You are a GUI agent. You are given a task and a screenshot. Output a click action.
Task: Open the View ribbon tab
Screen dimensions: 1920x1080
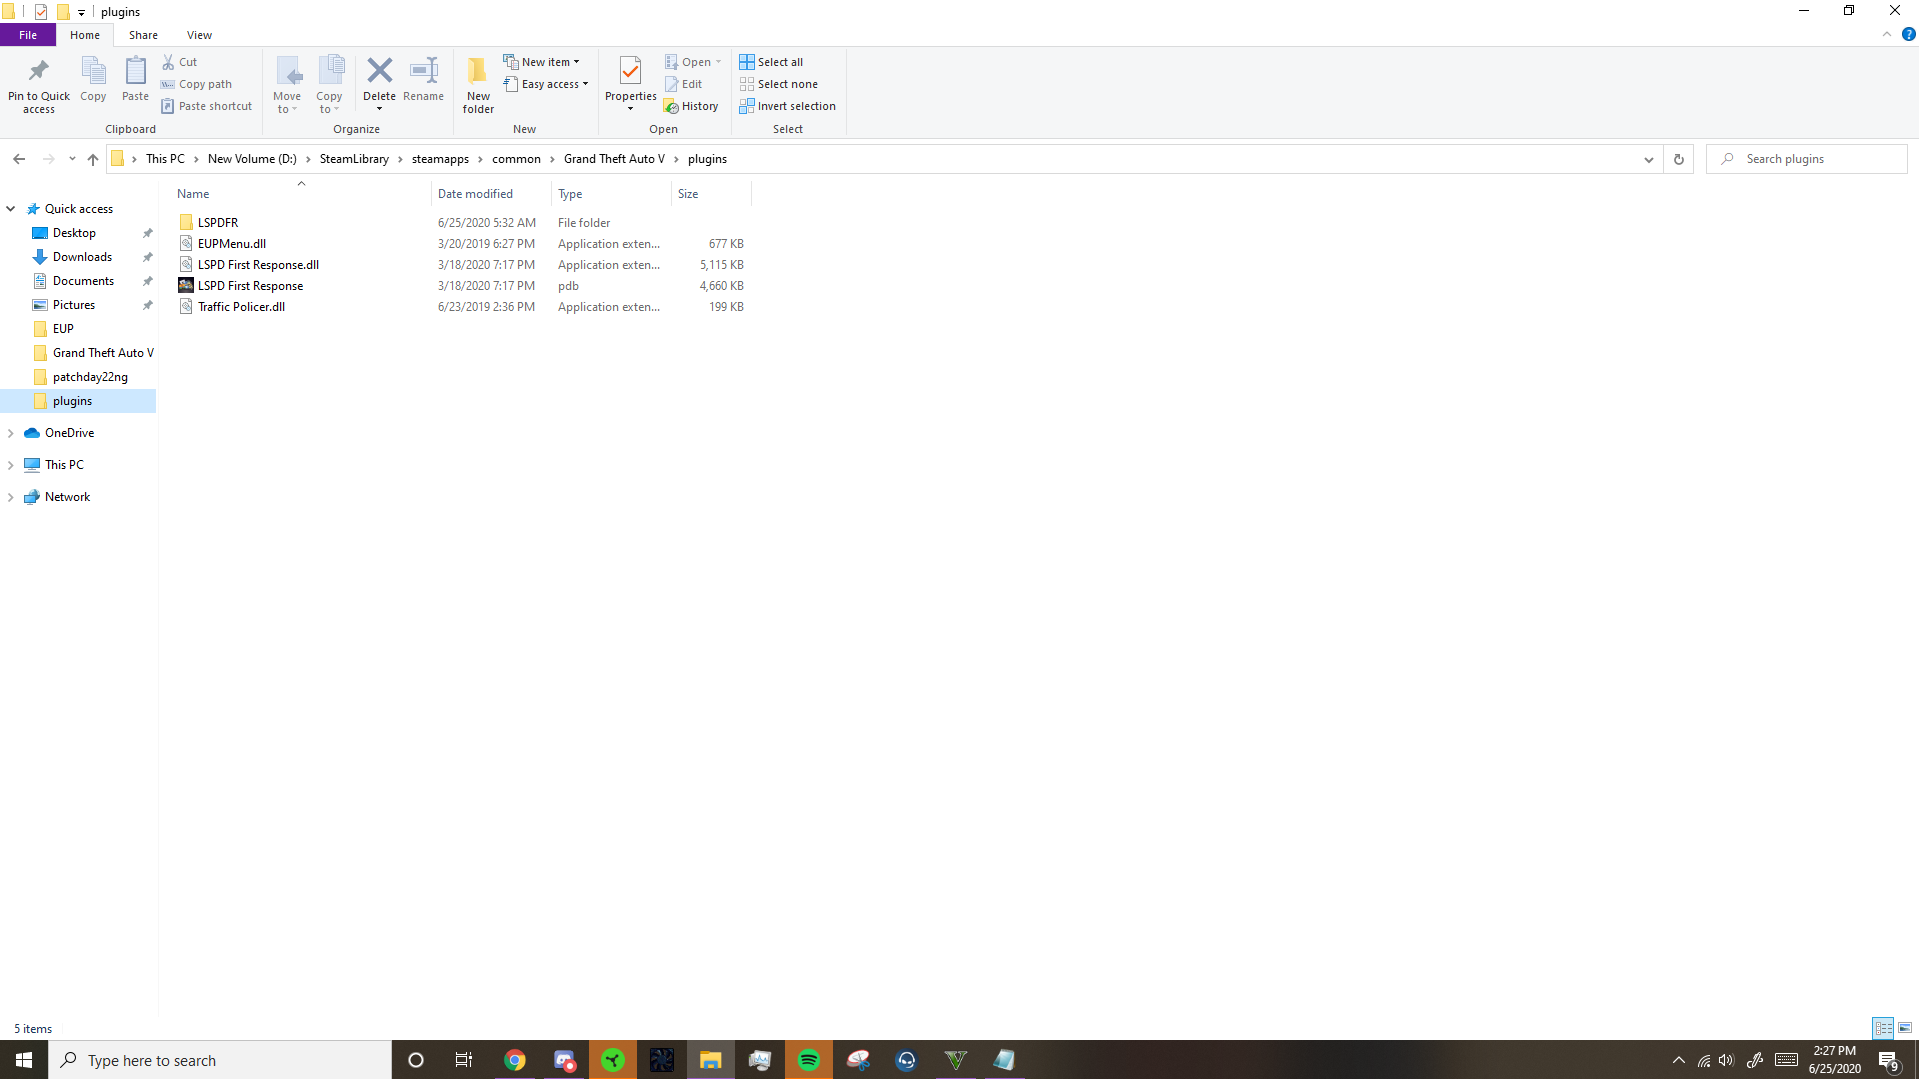(199, 35)
